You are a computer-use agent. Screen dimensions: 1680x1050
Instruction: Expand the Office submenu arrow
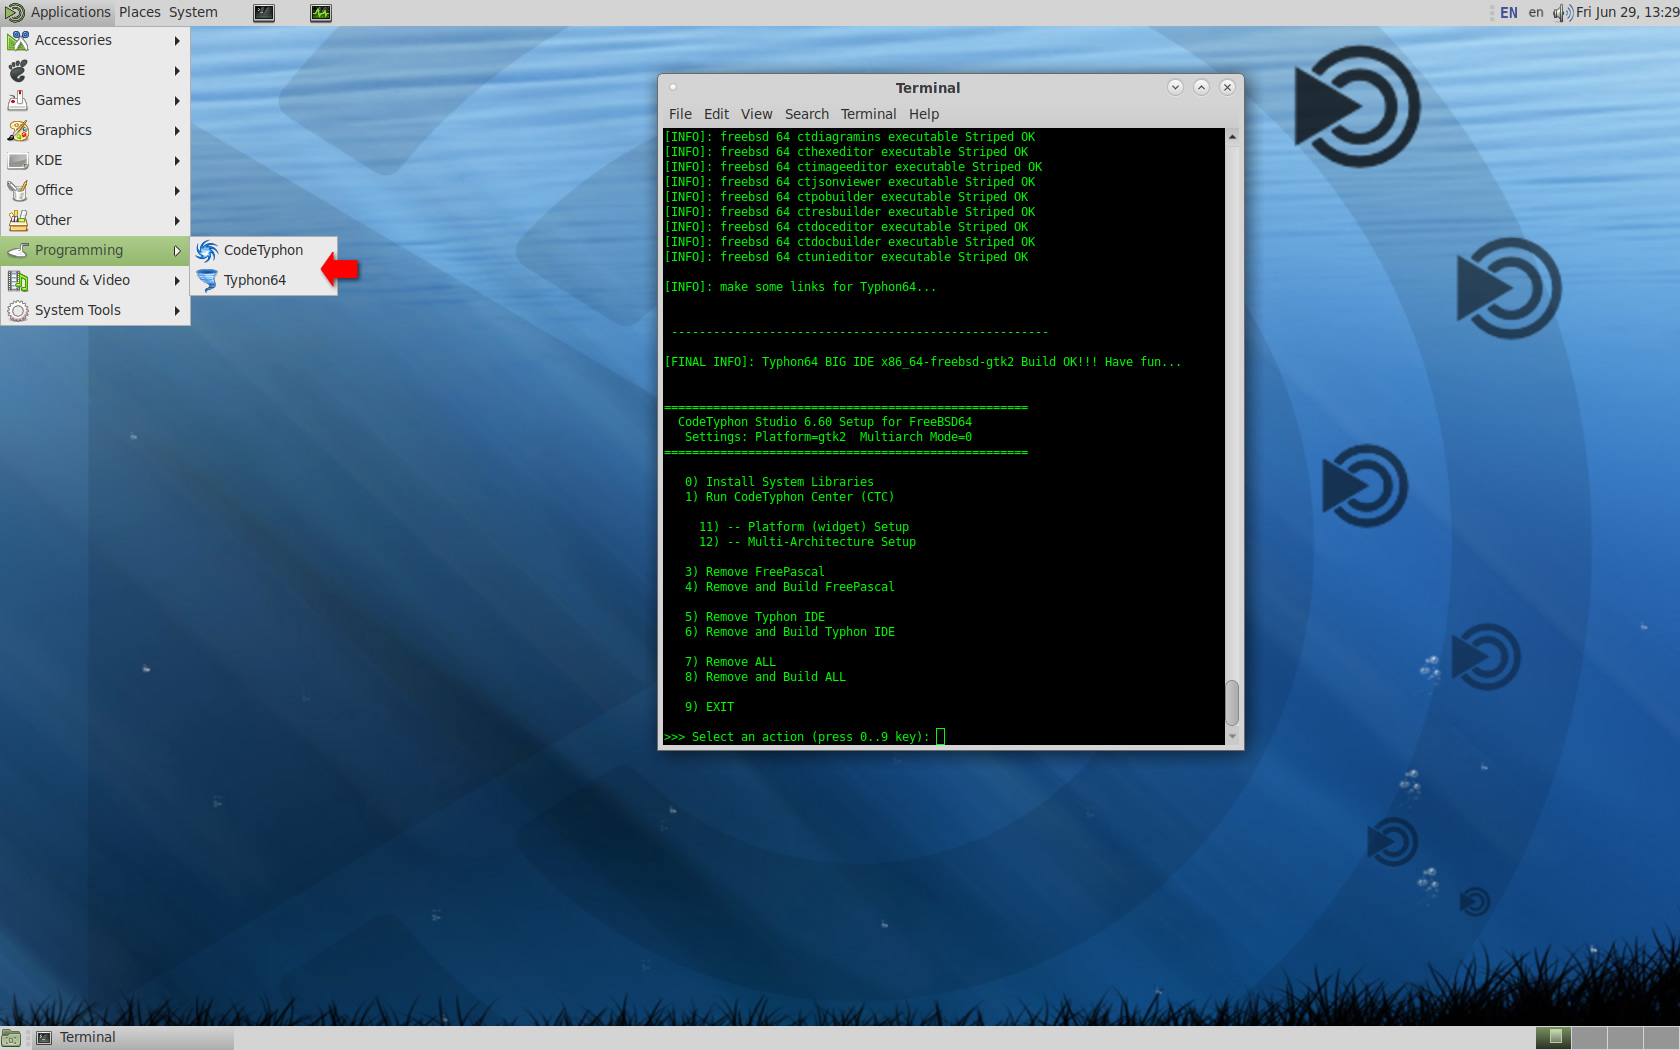[177, 190]
